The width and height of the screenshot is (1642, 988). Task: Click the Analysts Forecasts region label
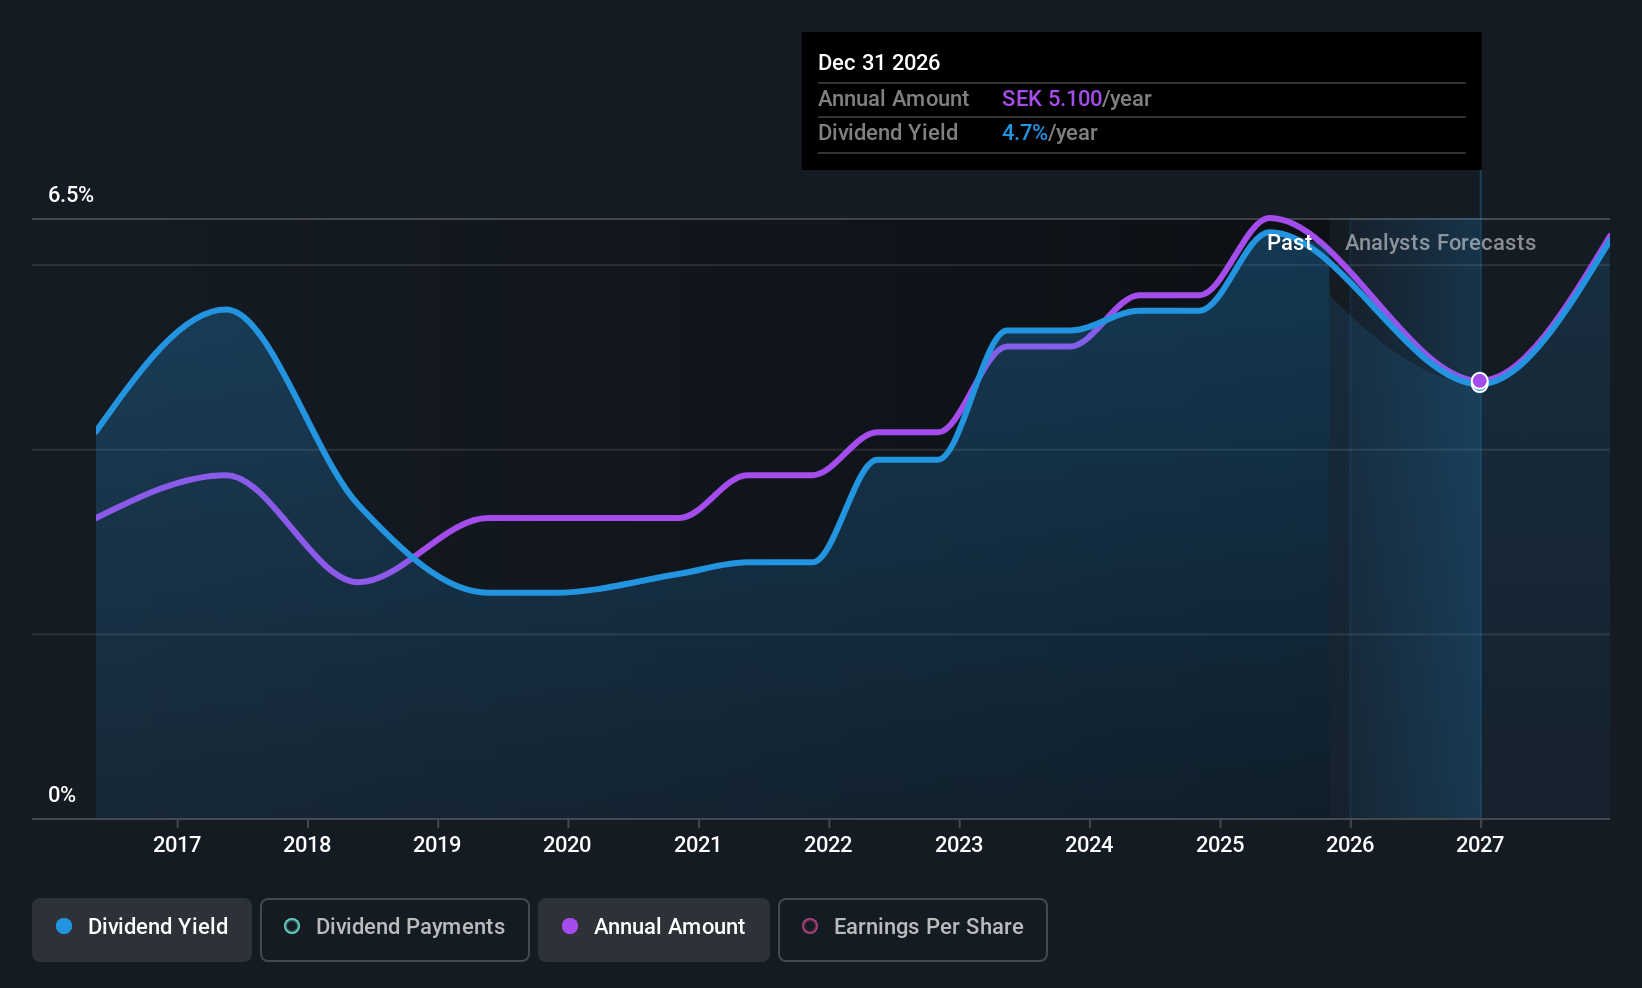(1440, 242)
